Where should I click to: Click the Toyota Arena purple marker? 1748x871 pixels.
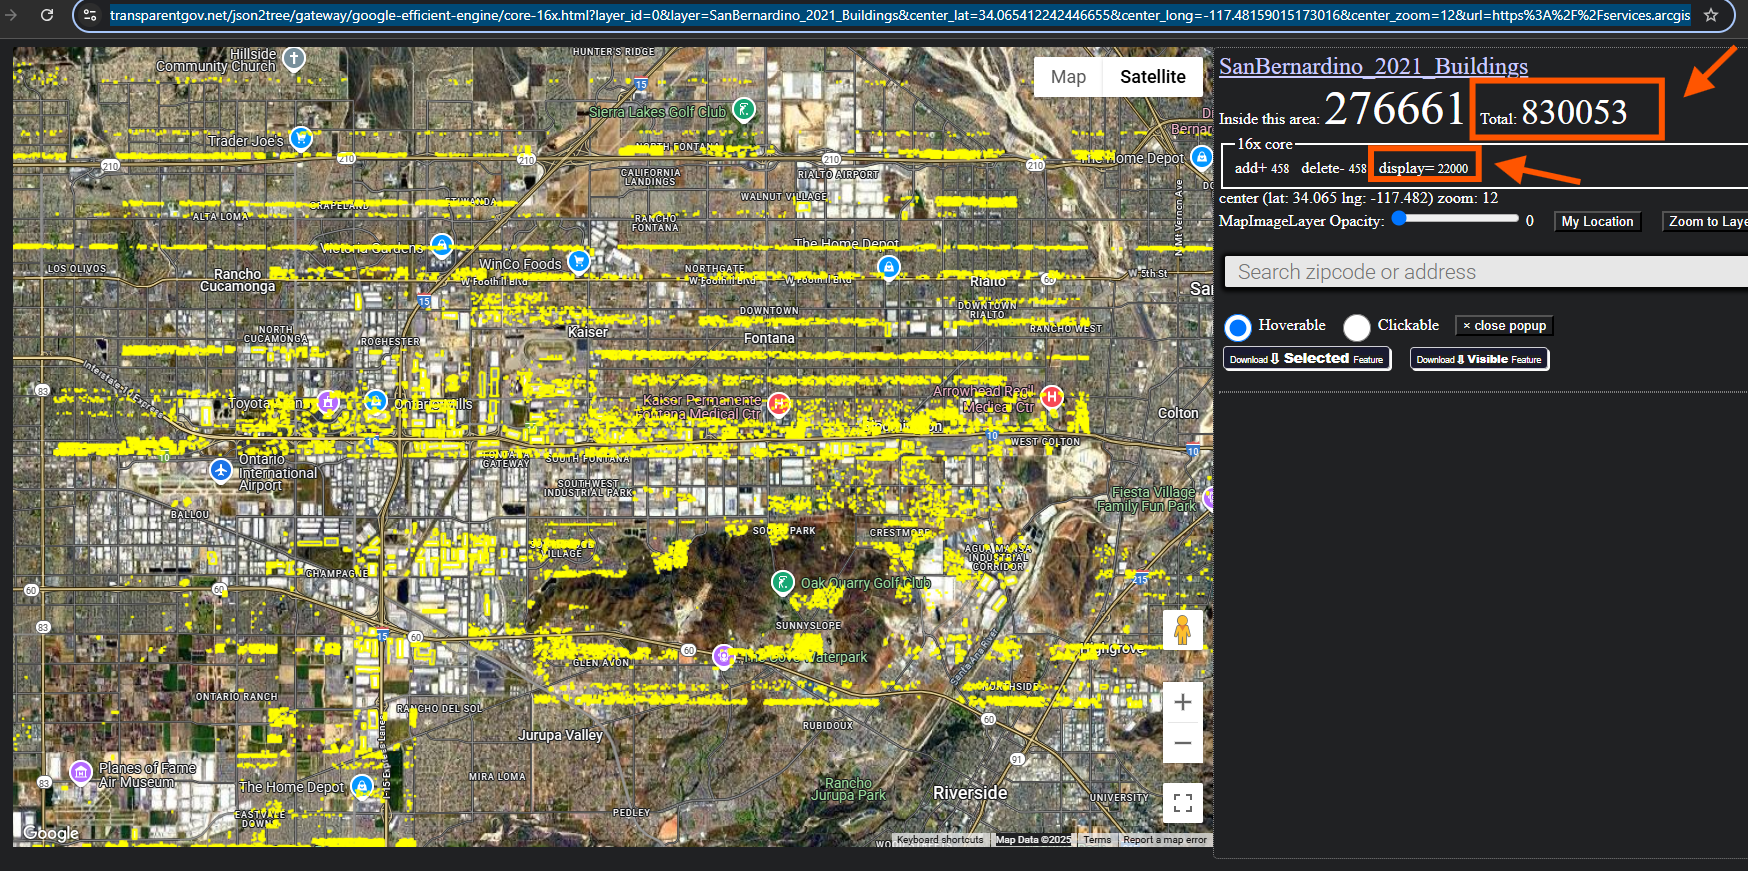[328, 402]
